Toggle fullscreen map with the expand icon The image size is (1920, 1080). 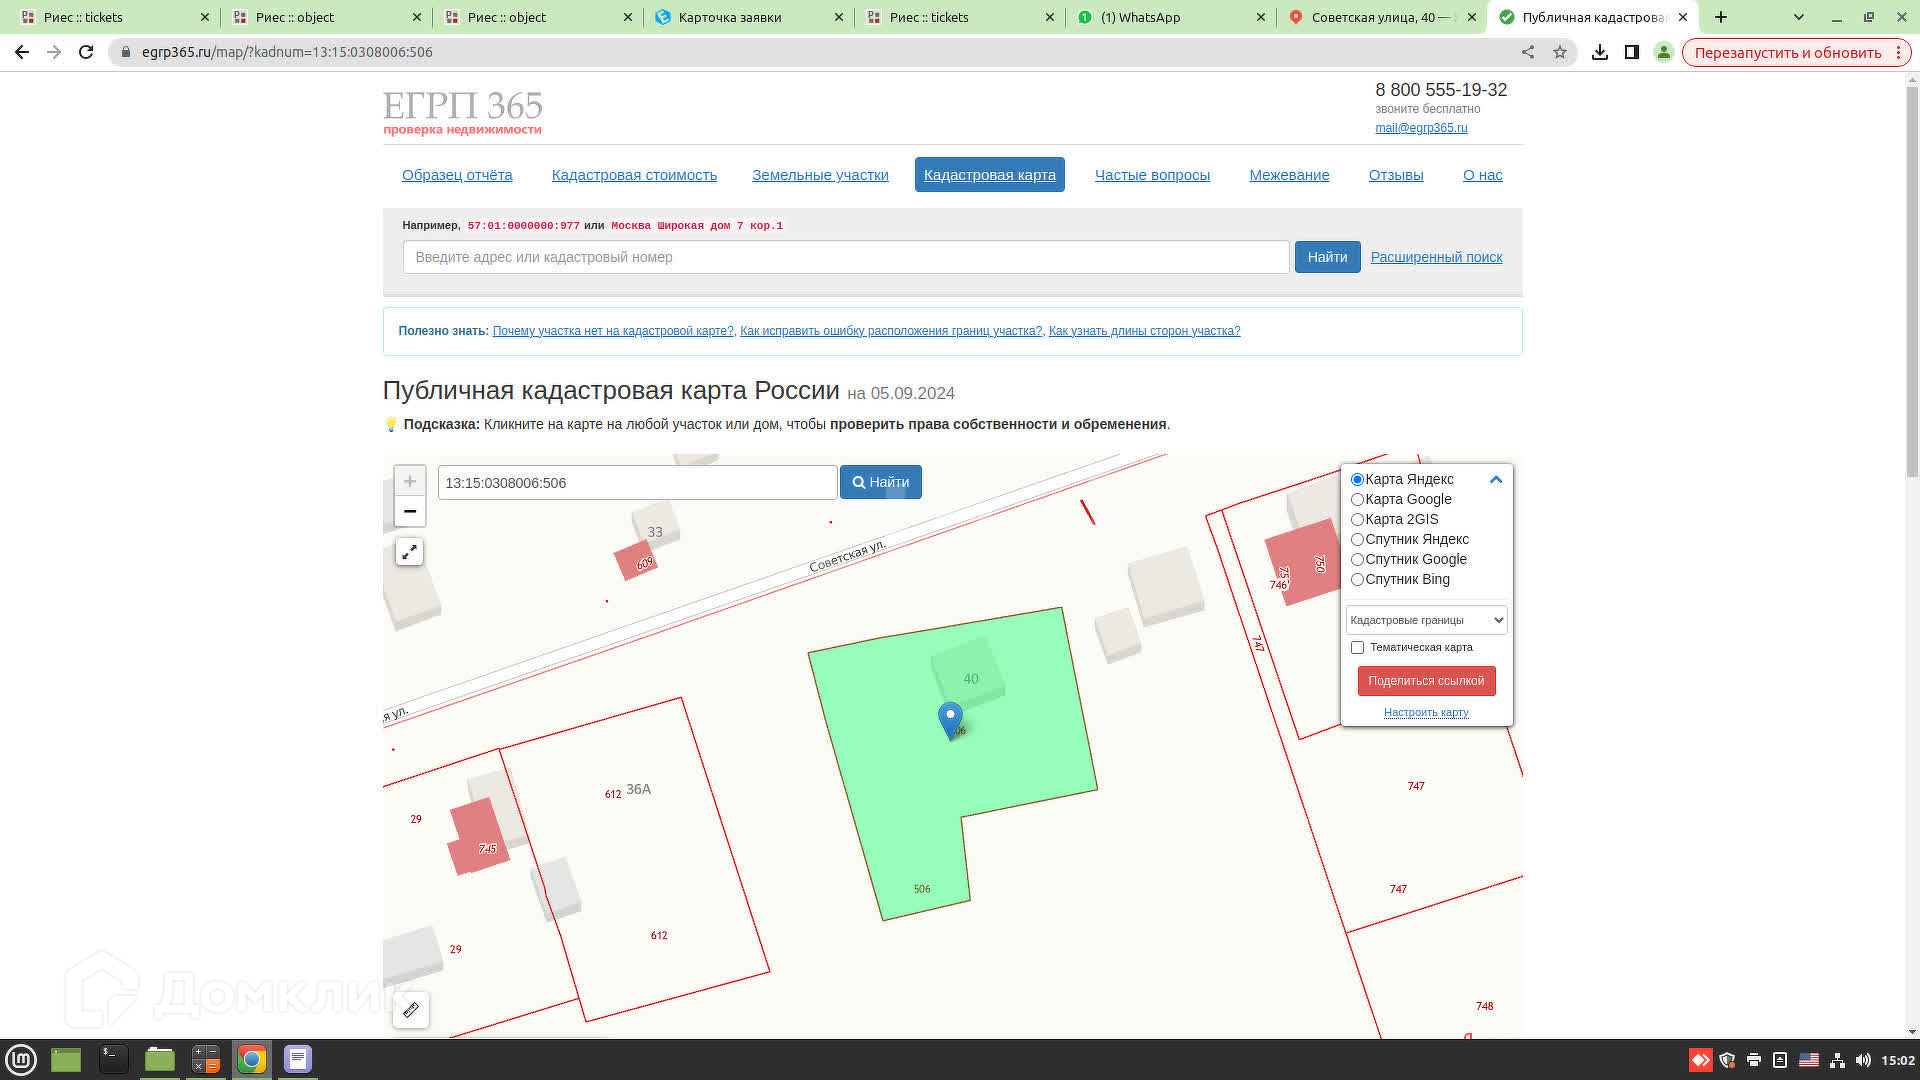[409, 552]
